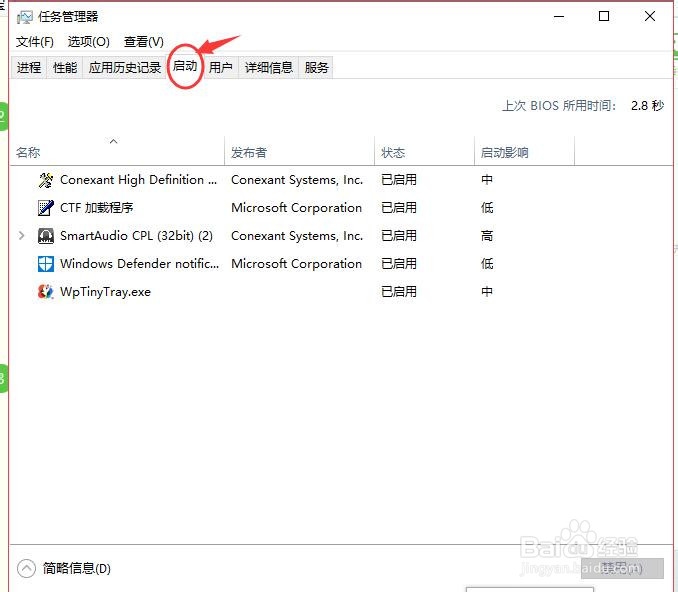Viewport: 678px width, 592px height.
Task: Sort by the 状态 column header
Action: 424,151
